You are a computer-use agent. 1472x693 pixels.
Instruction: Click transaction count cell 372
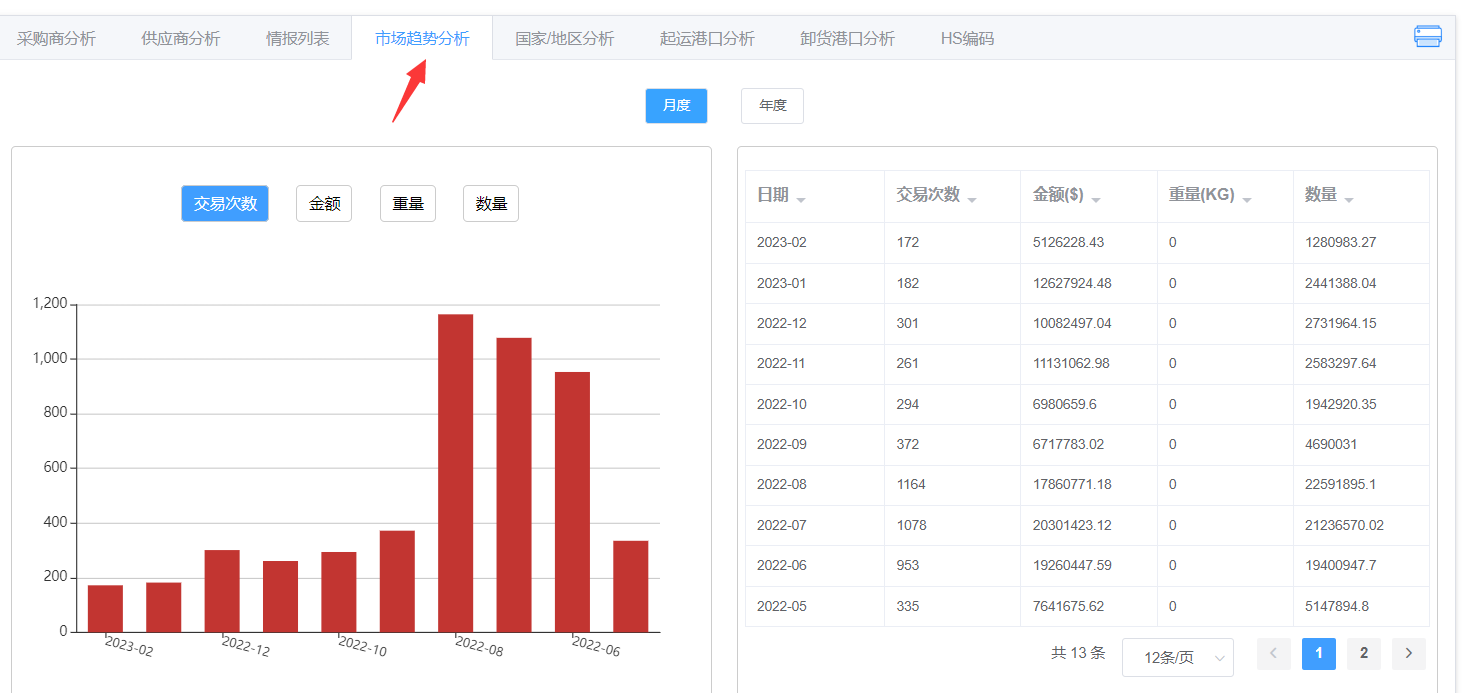[x=908, y=444]
